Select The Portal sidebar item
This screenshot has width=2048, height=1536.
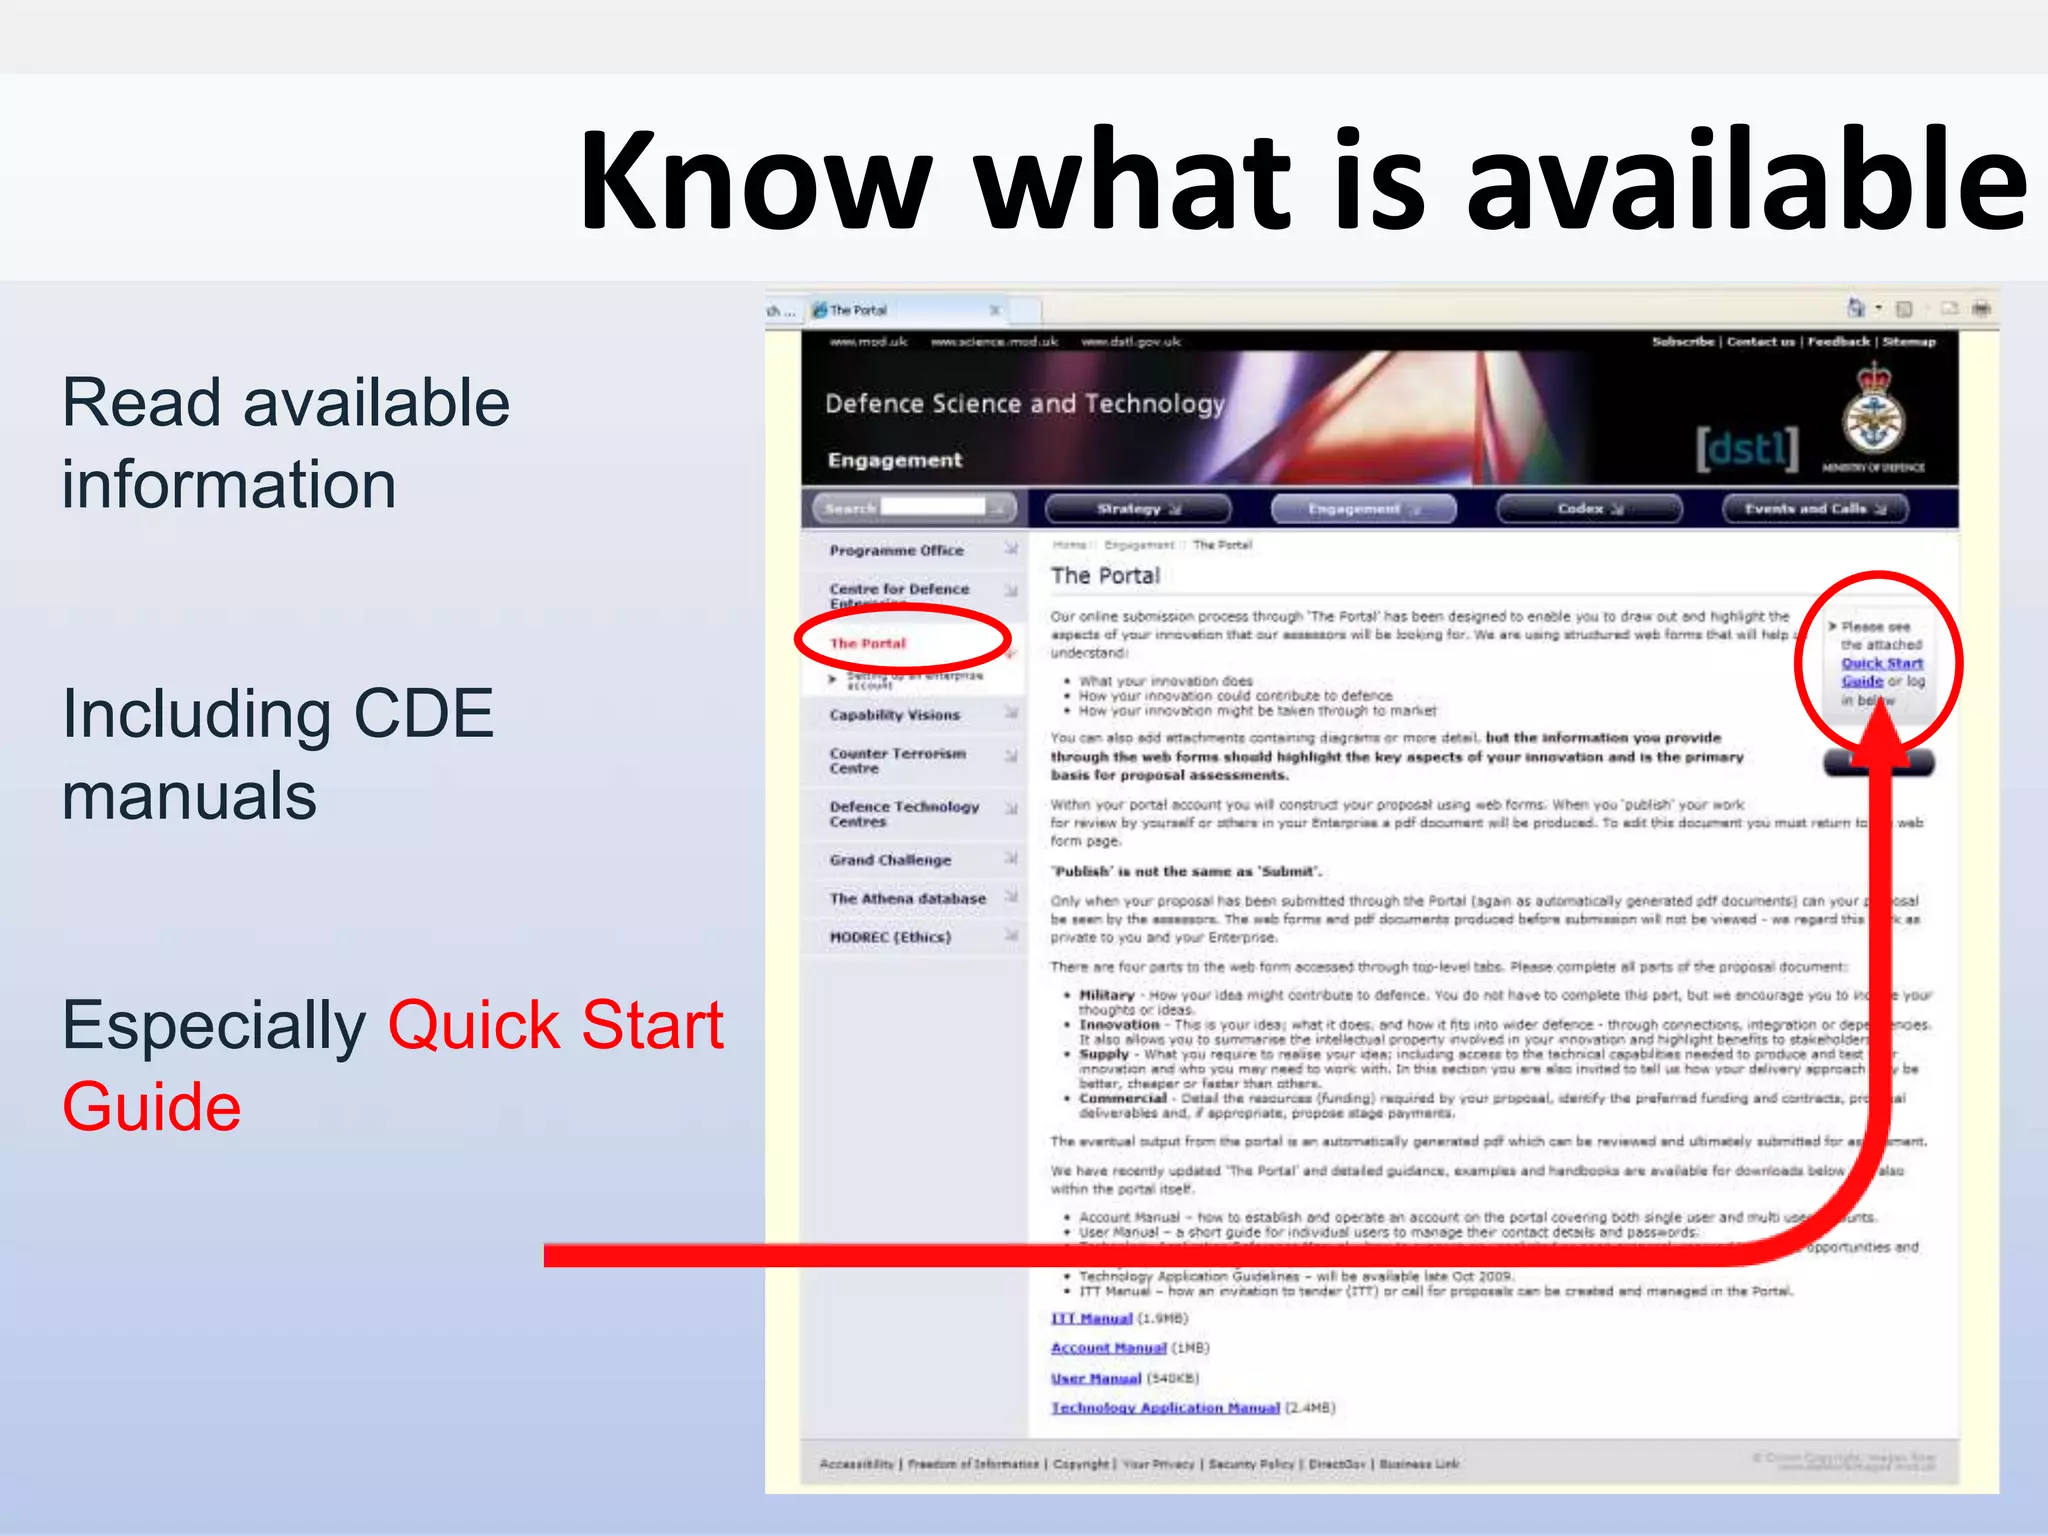867,643
